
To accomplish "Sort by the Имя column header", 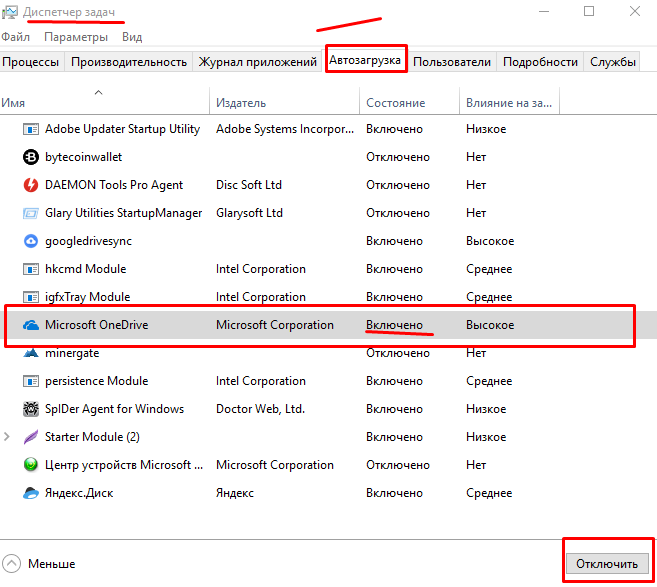I will [13, 103].
